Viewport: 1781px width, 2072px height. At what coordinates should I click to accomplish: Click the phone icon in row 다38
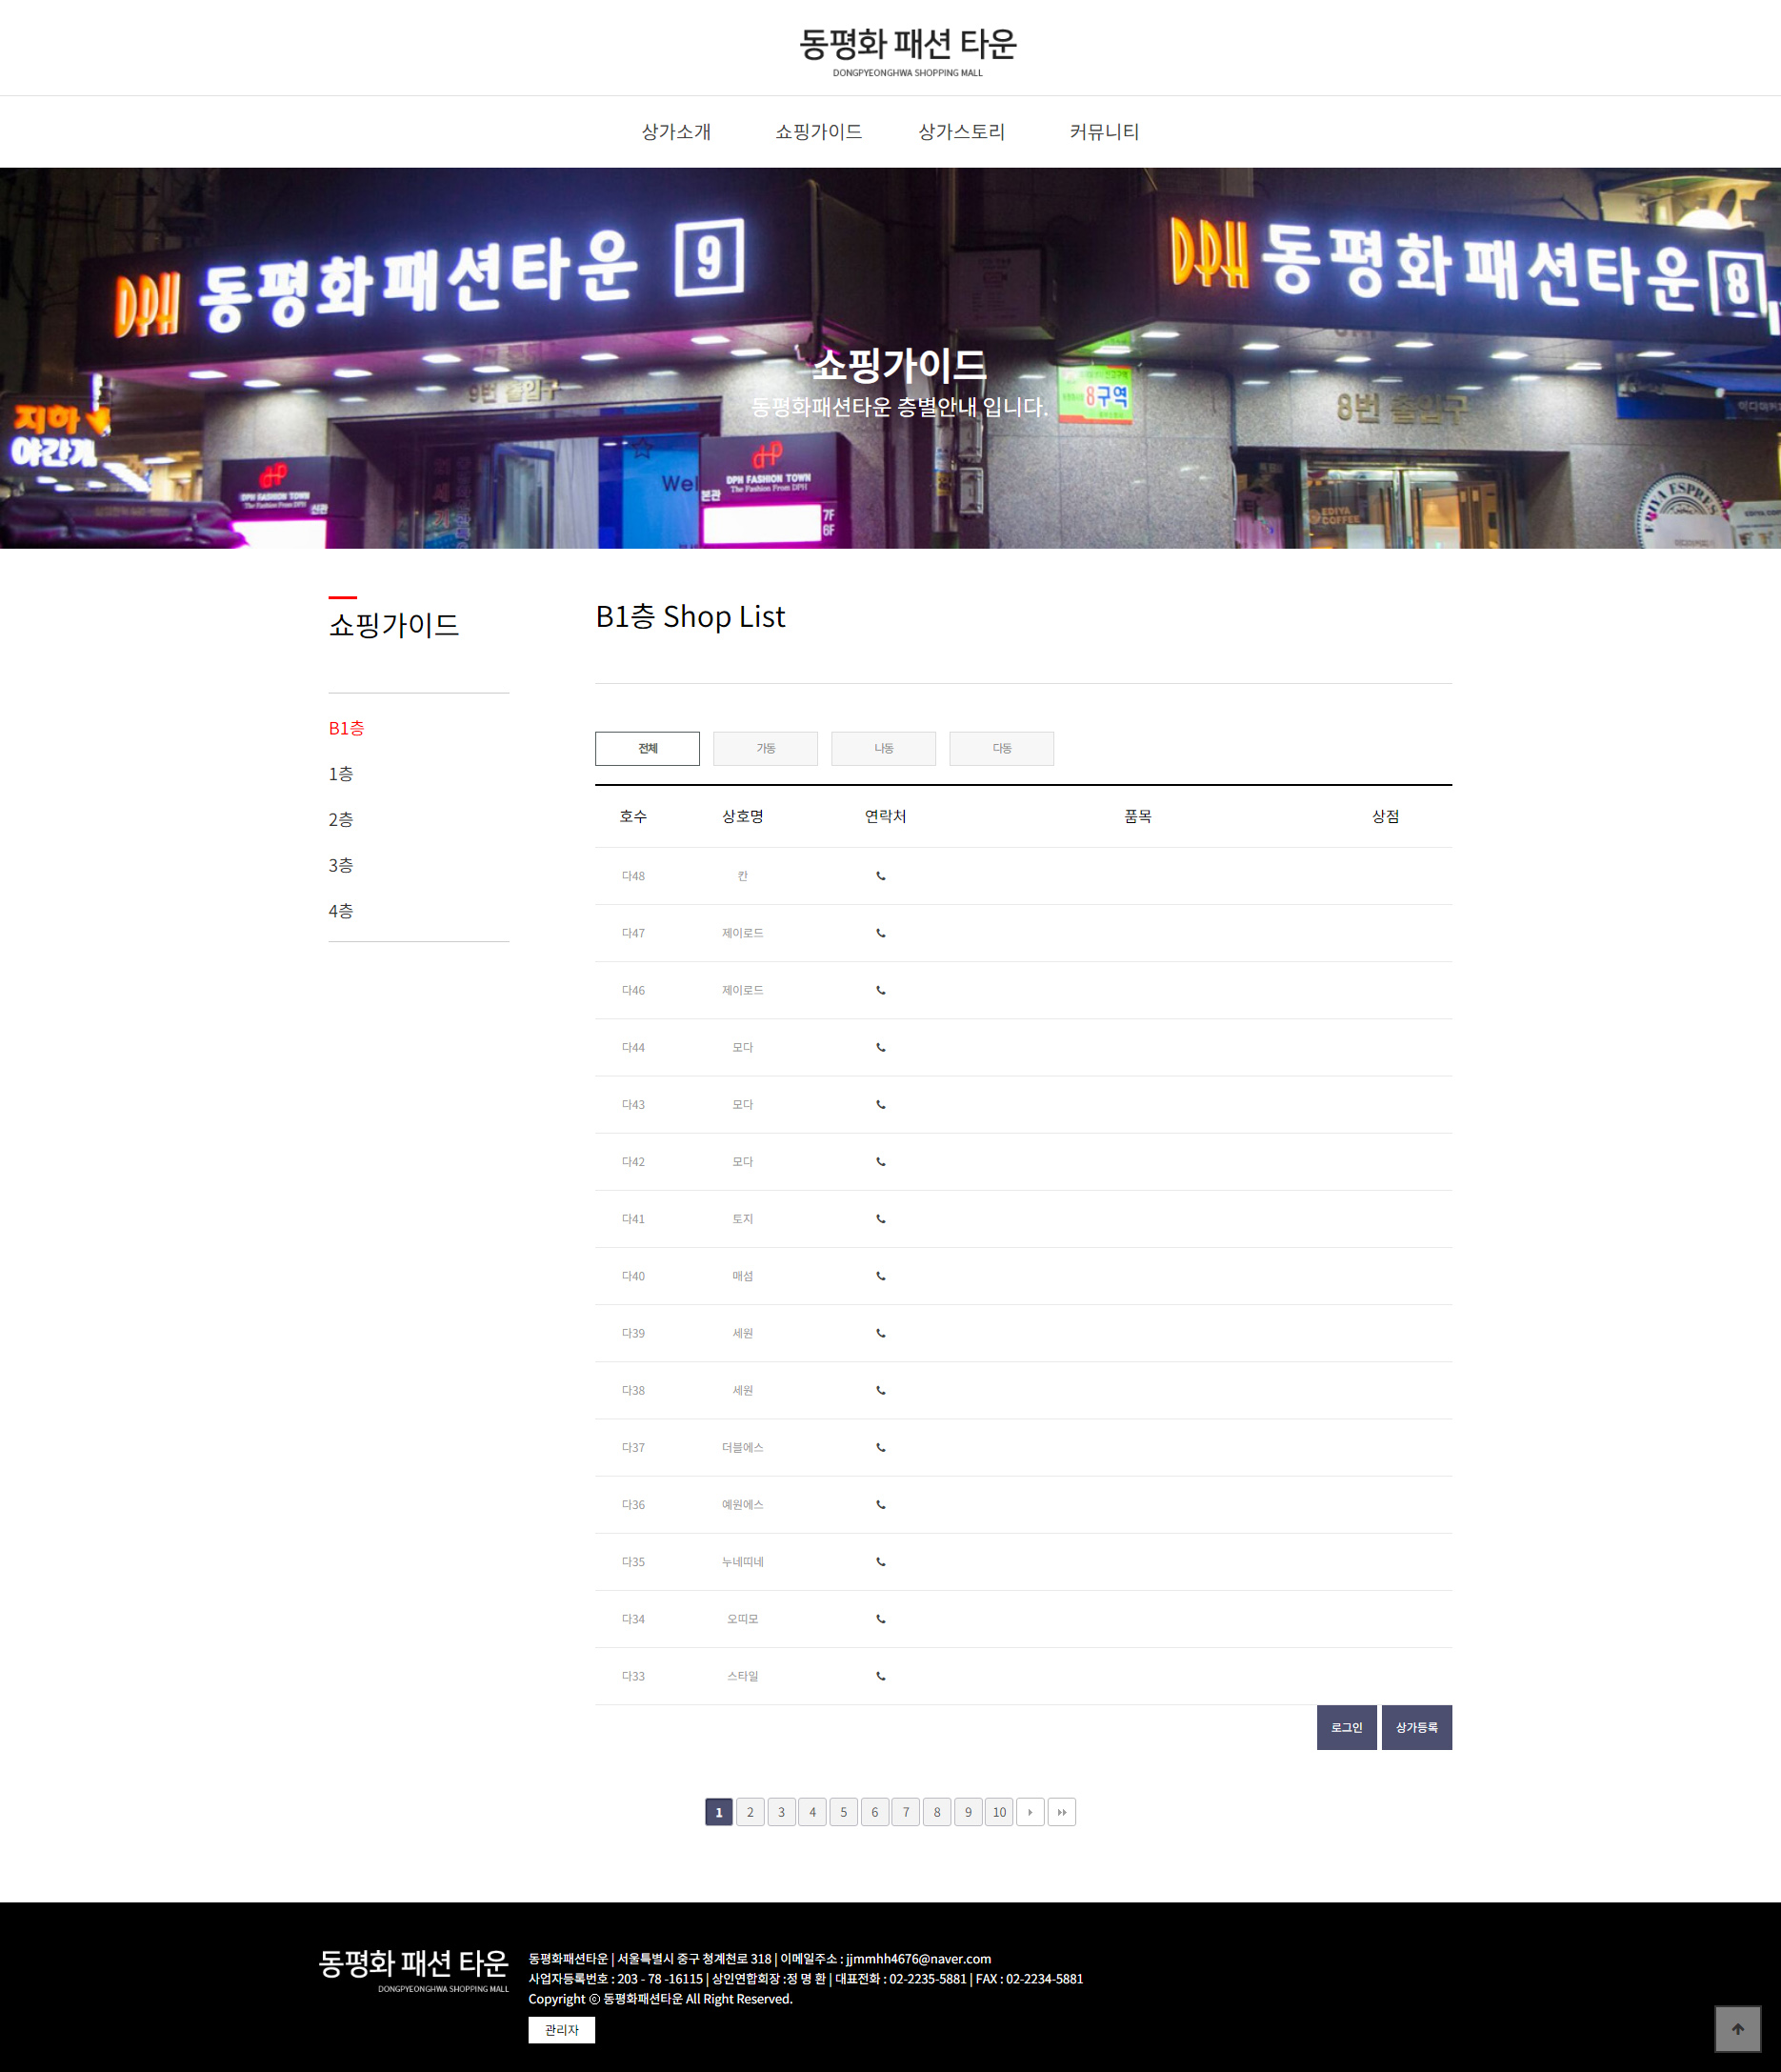[881, 1389]
